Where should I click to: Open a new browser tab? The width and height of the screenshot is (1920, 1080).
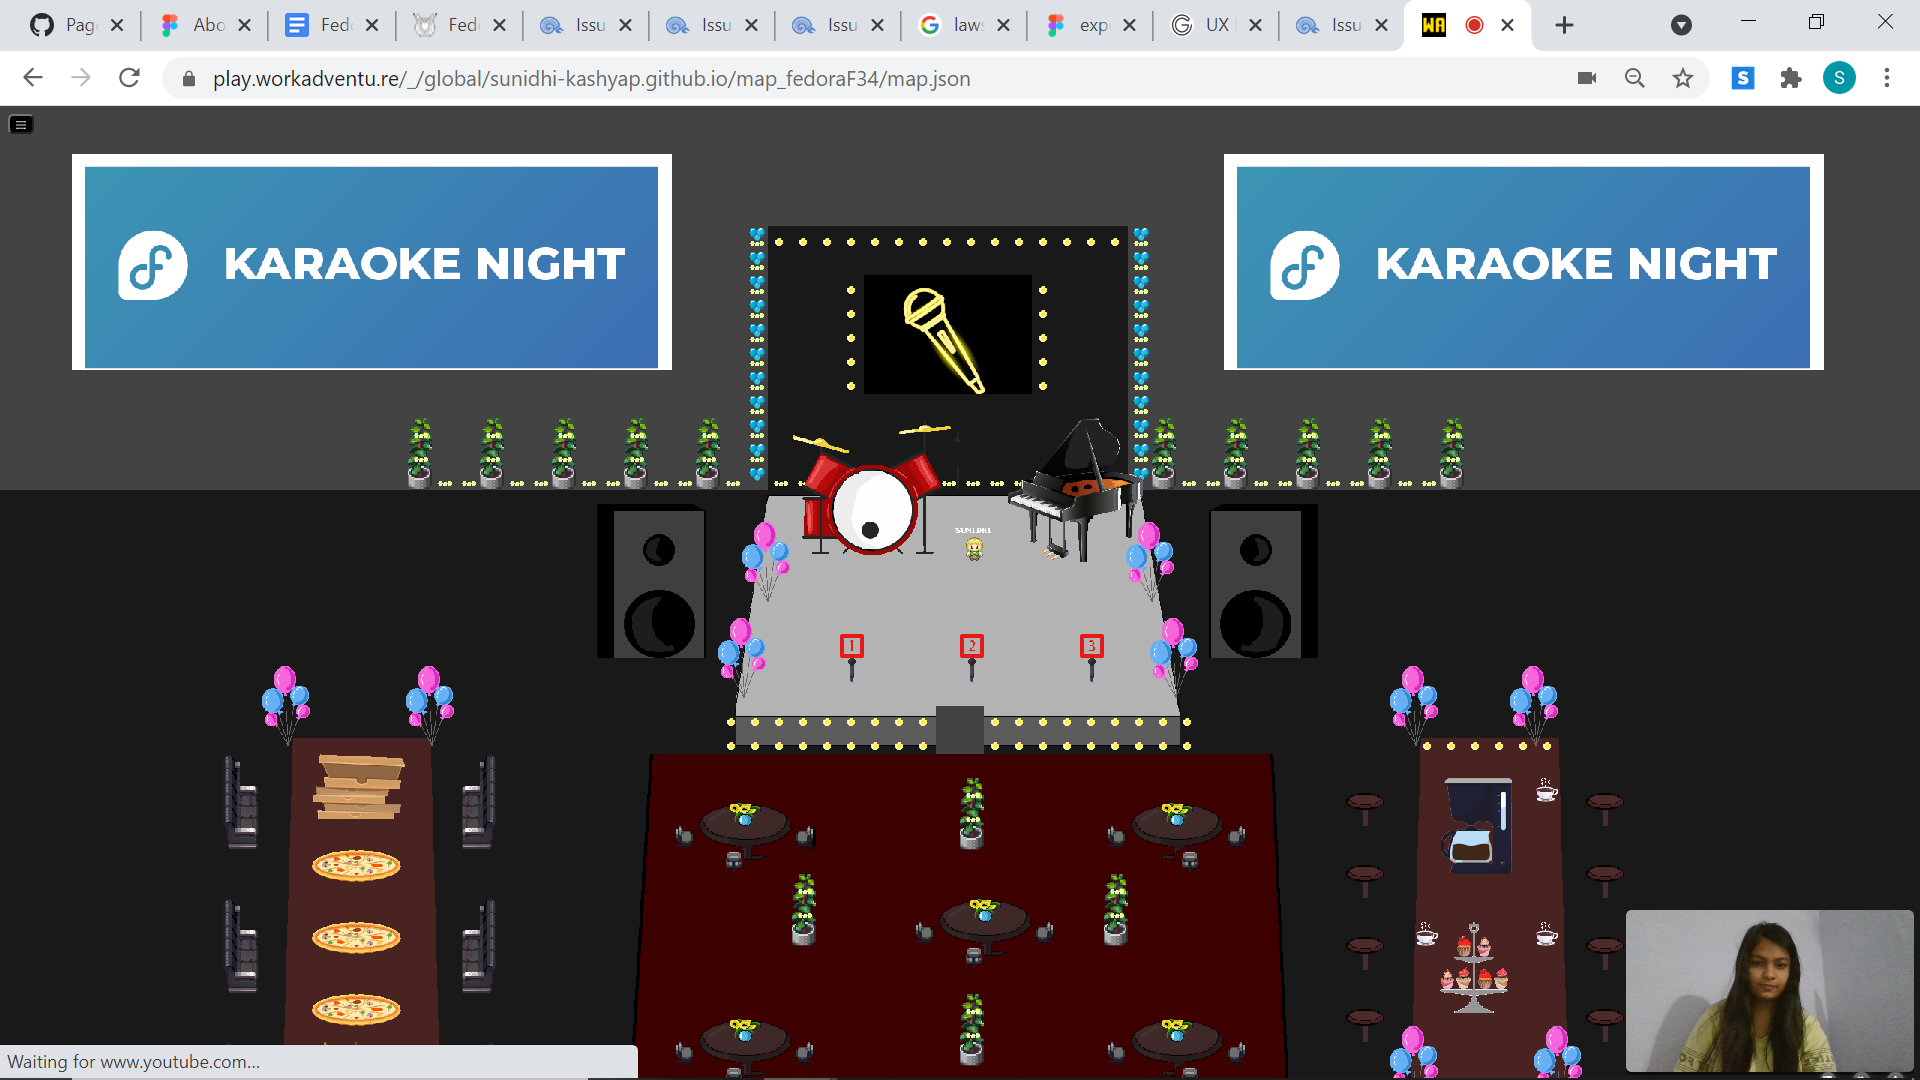click(1565, 25)
